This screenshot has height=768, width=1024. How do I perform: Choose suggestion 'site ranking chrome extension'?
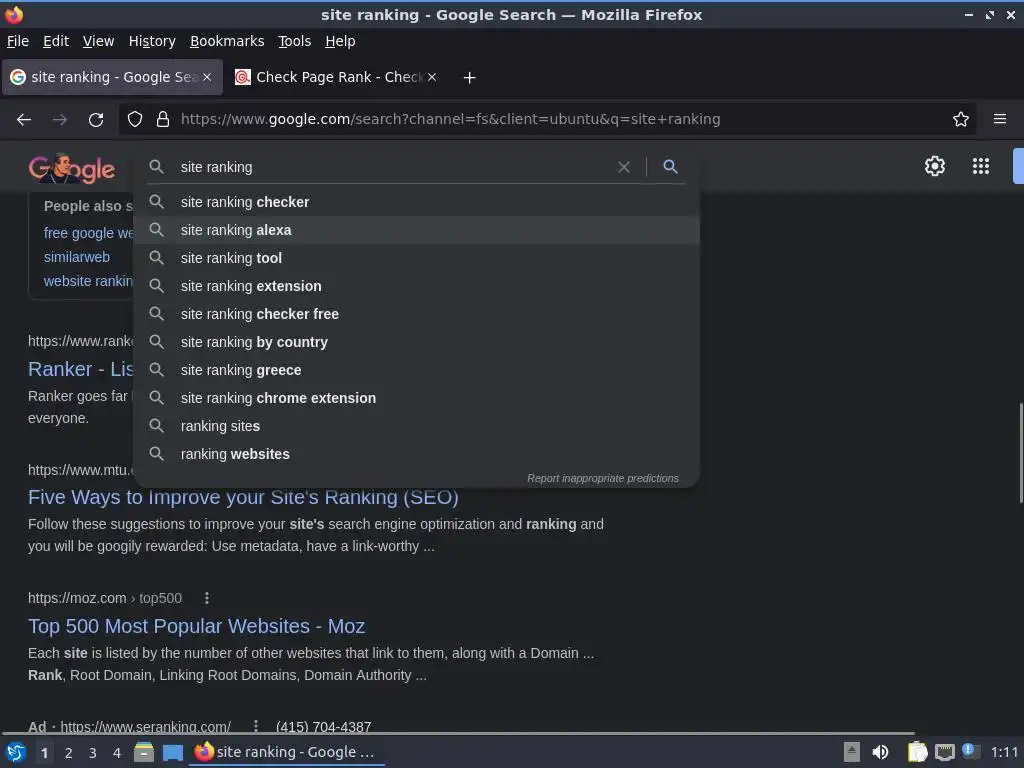tap(417, 398)
